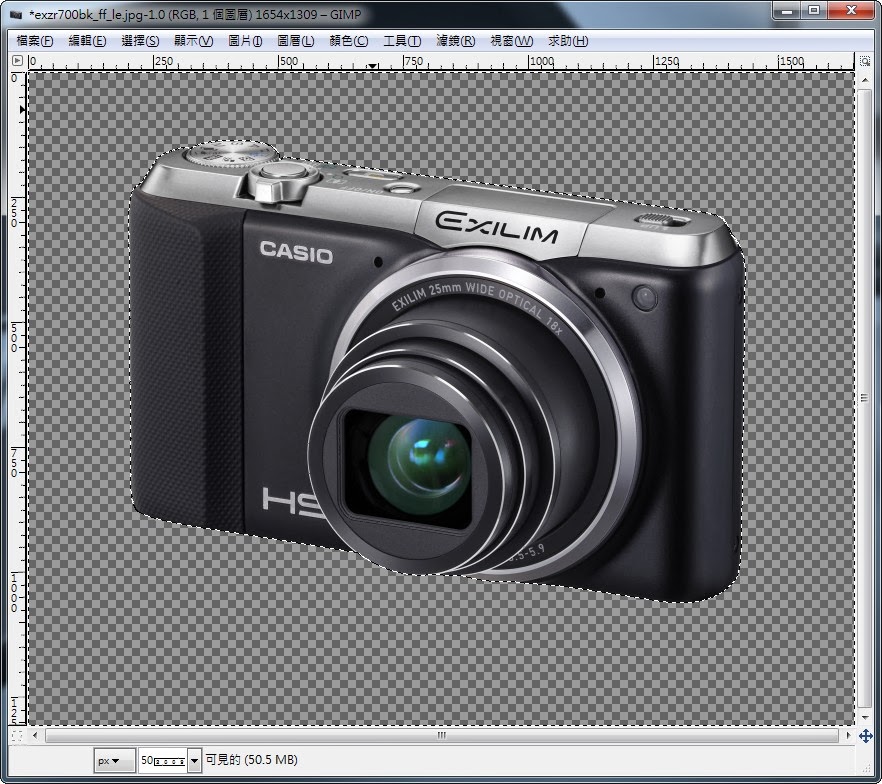Click the vertical scrollbar up arrow
The height and width of the screenshot is (784, 882).
coord(865,81)
